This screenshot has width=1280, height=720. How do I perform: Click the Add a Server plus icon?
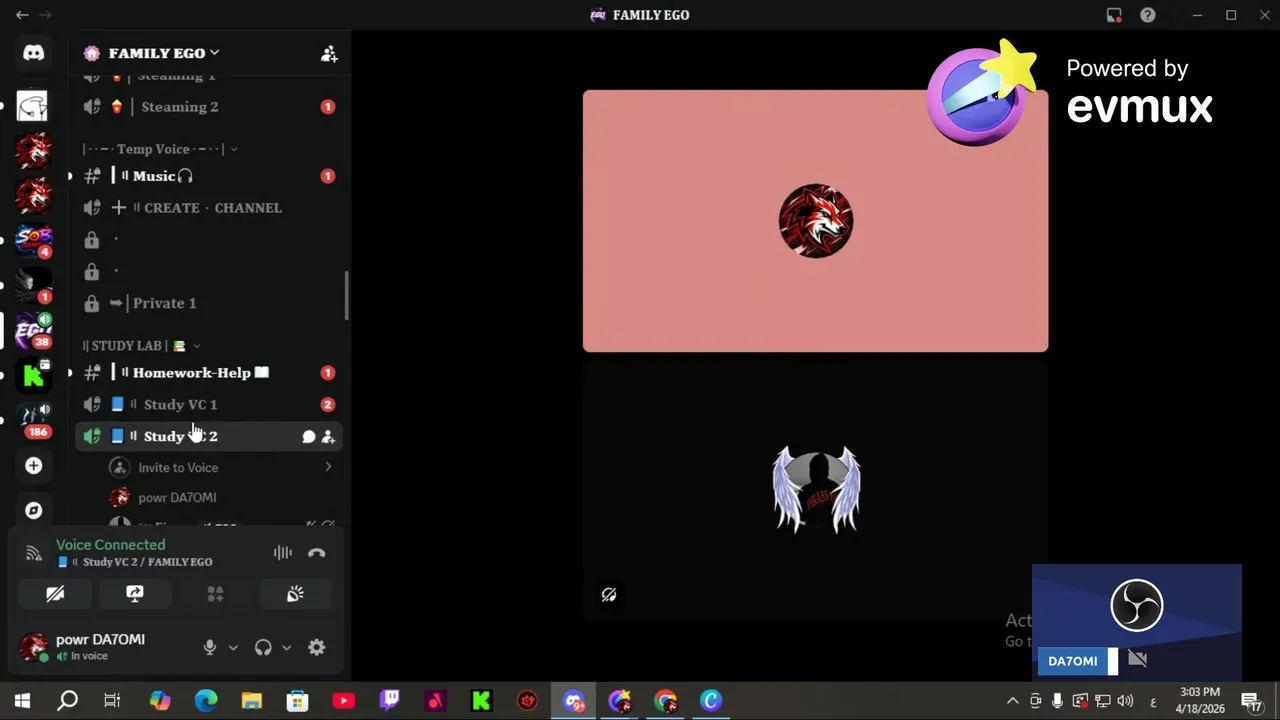(x=33, y=466)
